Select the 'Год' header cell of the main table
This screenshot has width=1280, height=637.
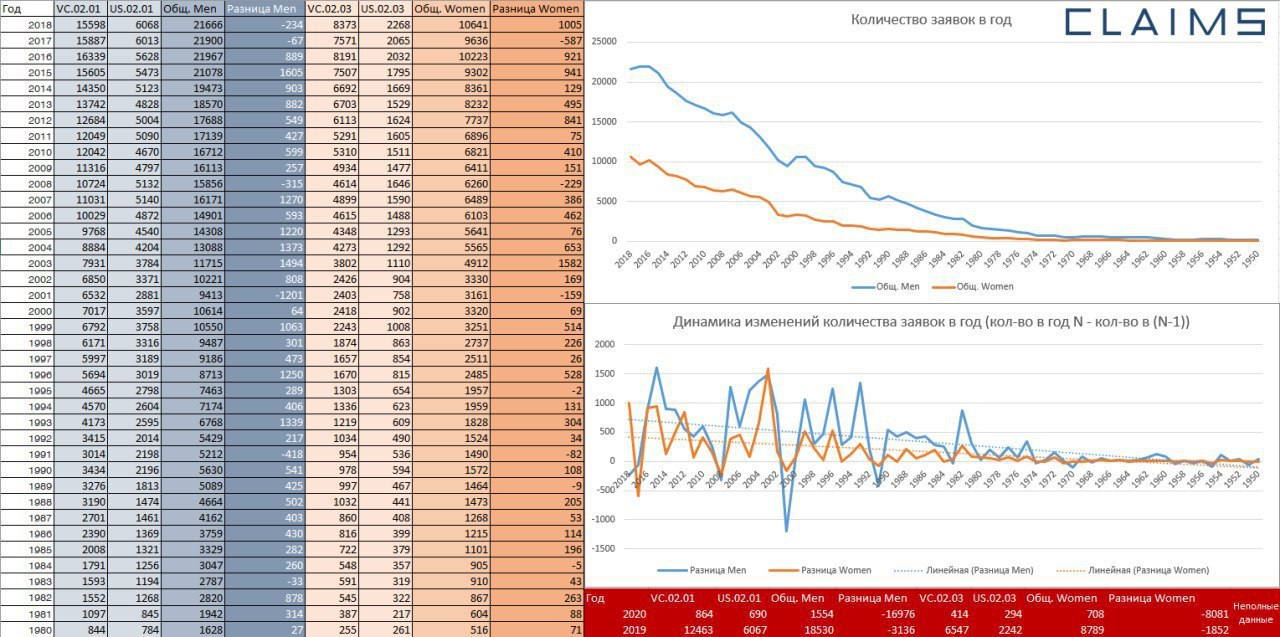click(26, 8)
